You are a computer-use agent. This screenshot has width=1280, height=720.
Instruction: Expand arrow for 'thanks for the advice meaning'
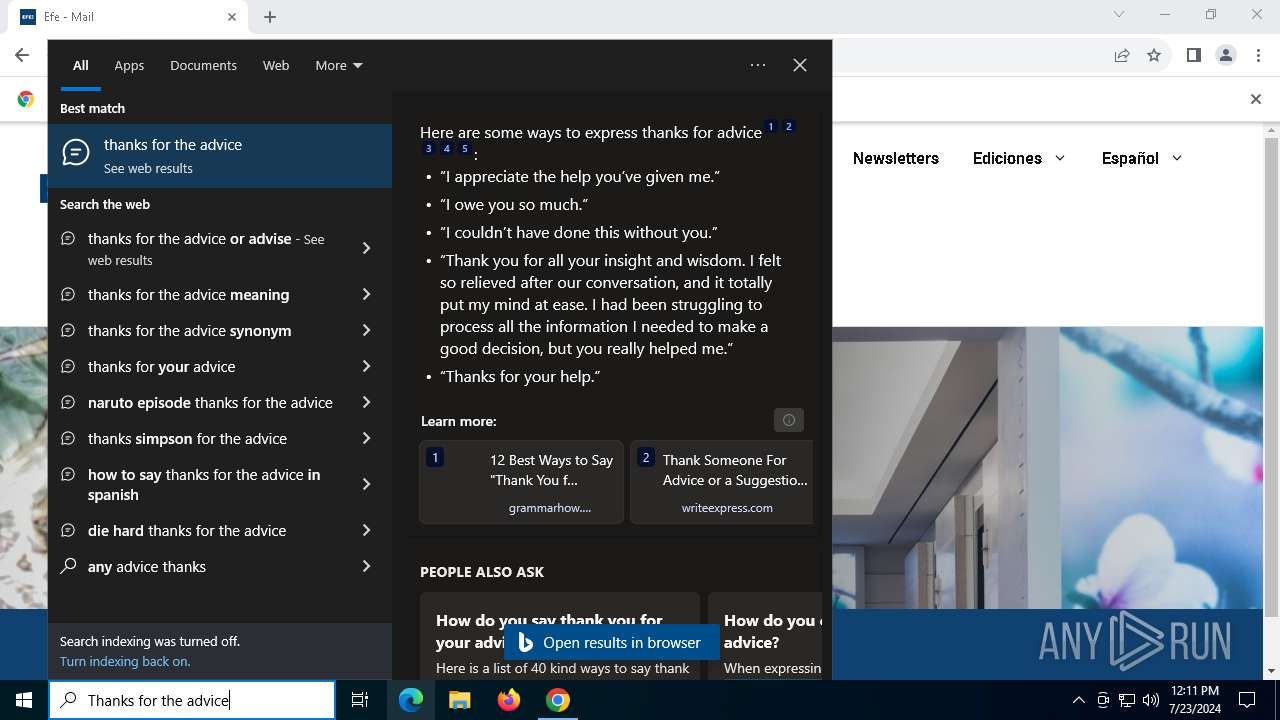[366, 294]
